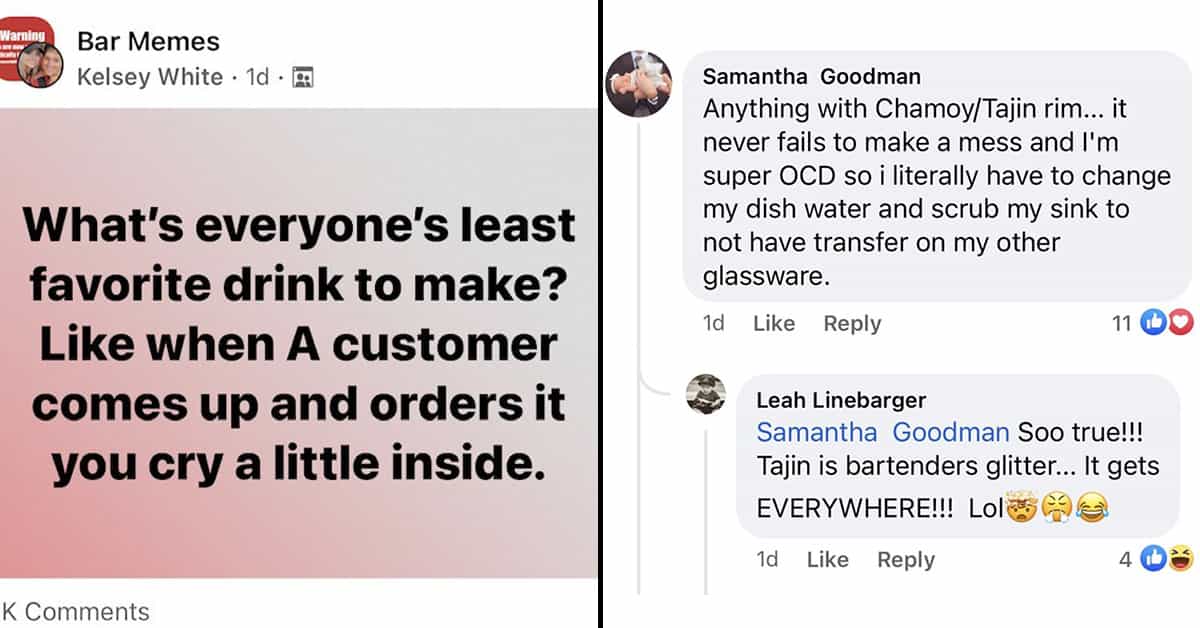1200x628 pixels.
Task: Open Leah Linebarger's profile picture
Action: pos(705,393)
